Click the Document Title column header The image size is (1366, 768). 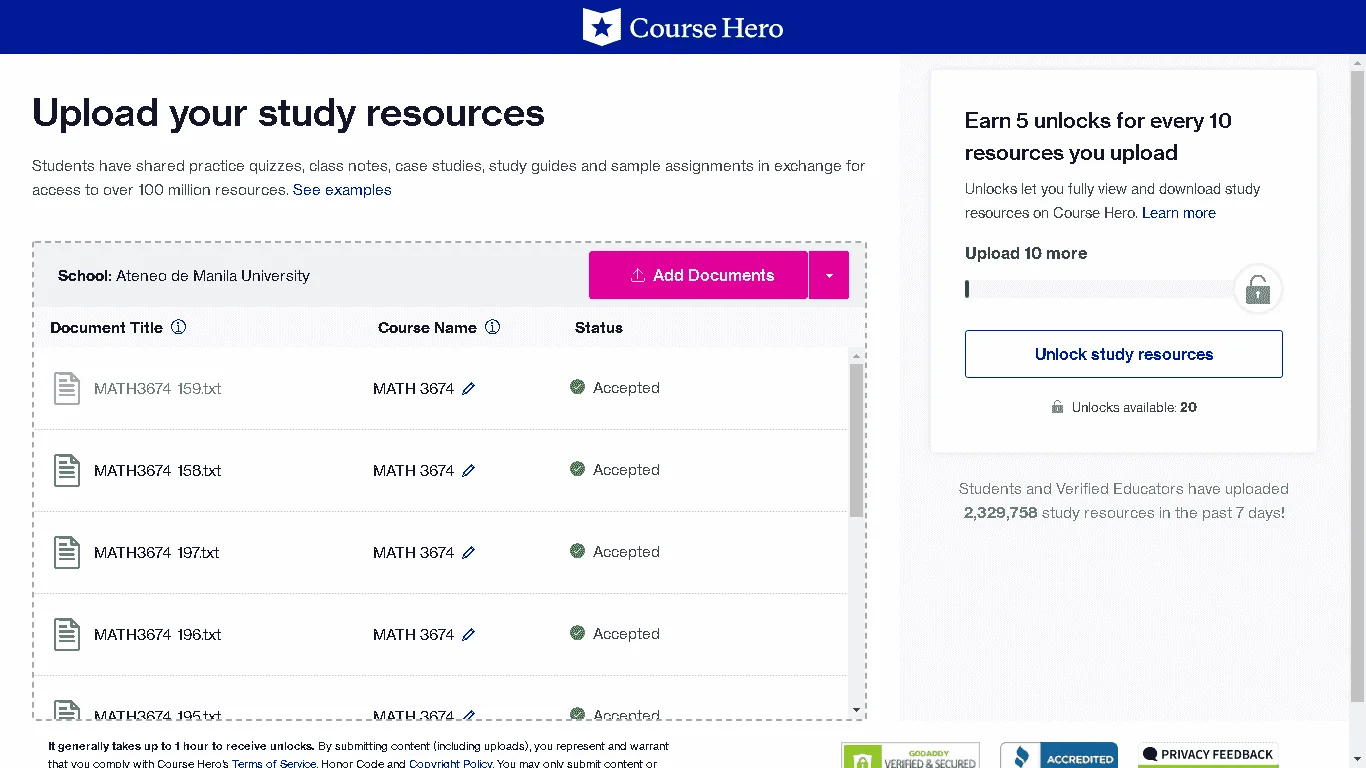[106, 328]
